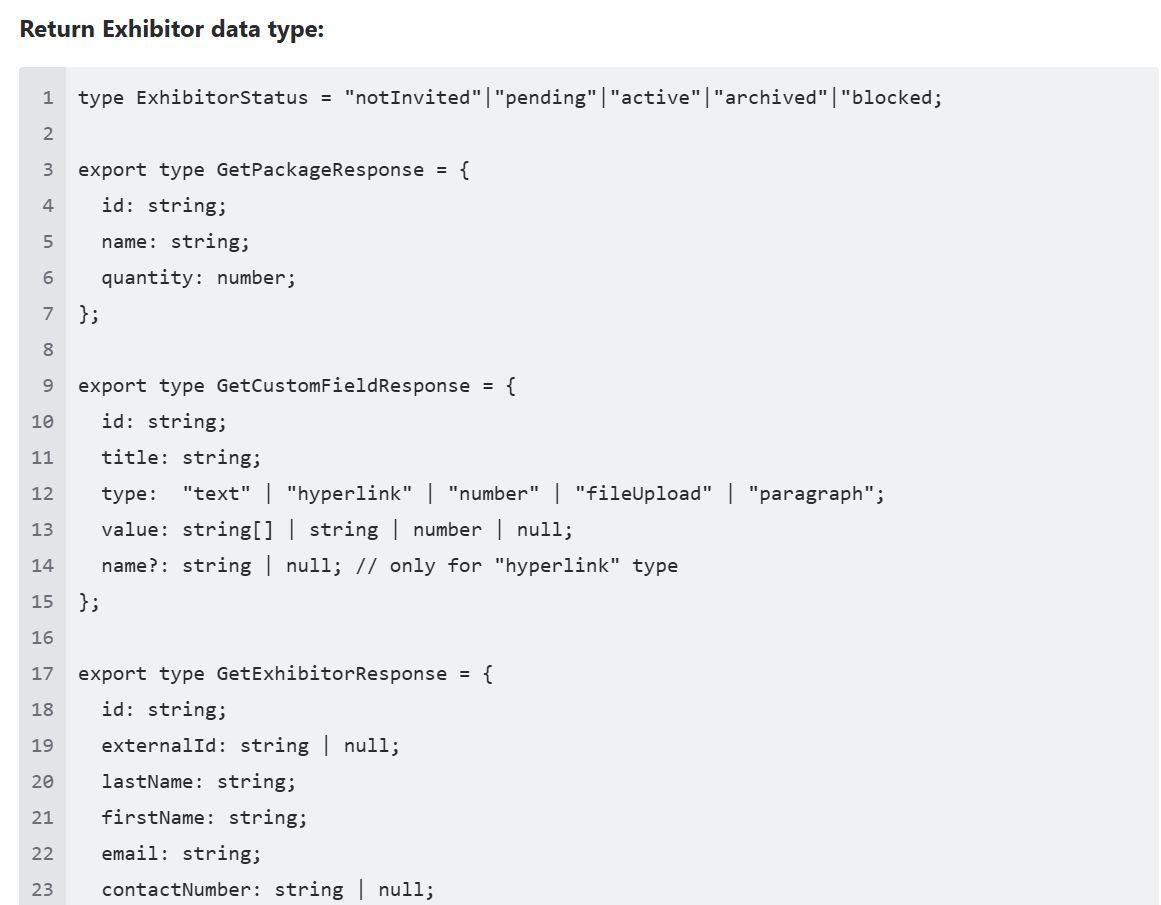Click the "pending" status value
The image size is (1161, 905).
546,98
